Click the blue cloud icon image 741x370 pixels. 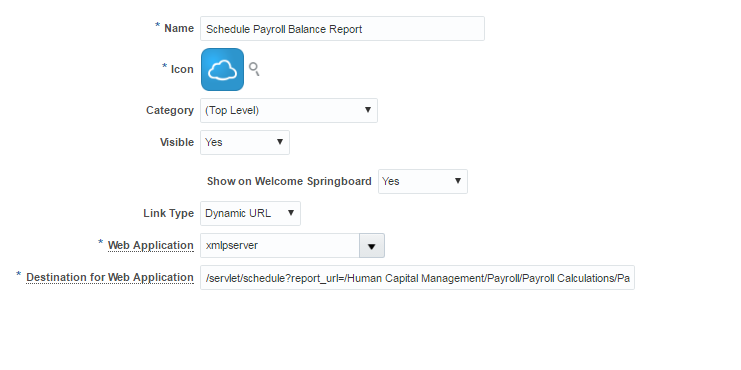coord(223,69)
